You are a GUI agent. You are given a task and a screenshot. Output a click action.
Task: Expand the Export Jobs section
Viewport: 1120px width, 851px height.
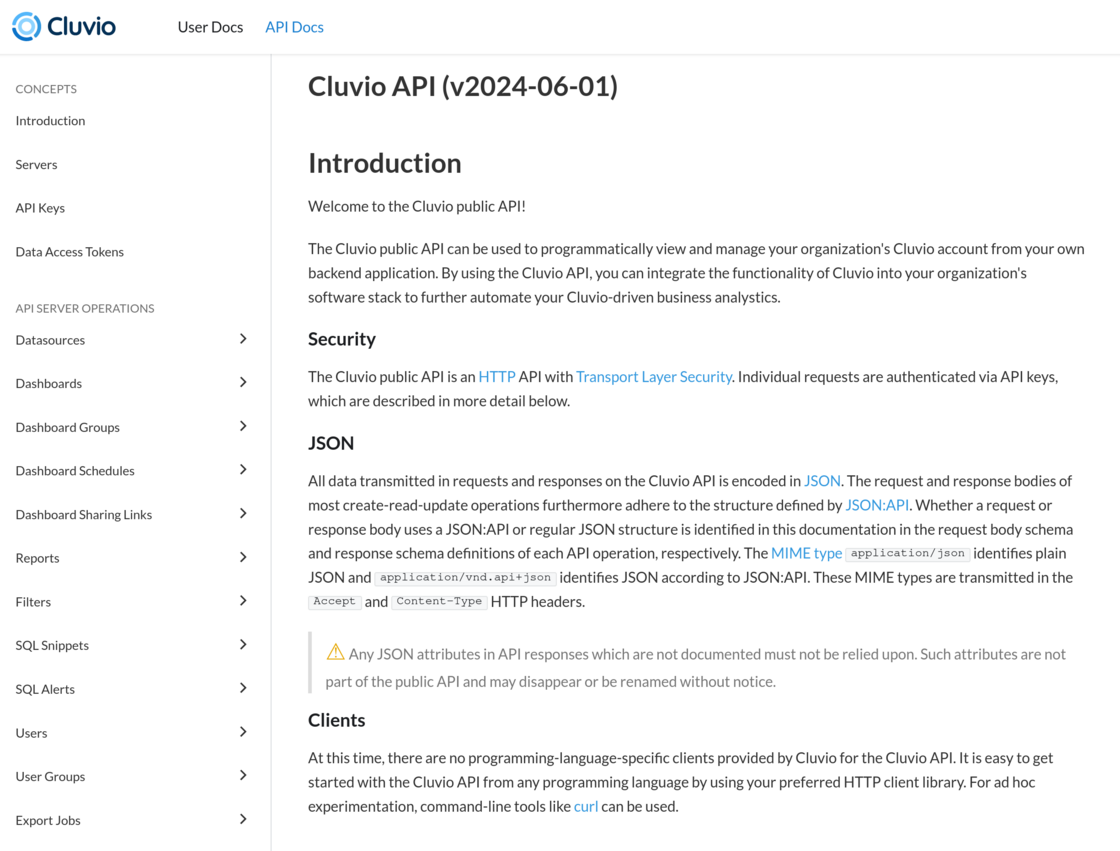click(x=242, y=819)
